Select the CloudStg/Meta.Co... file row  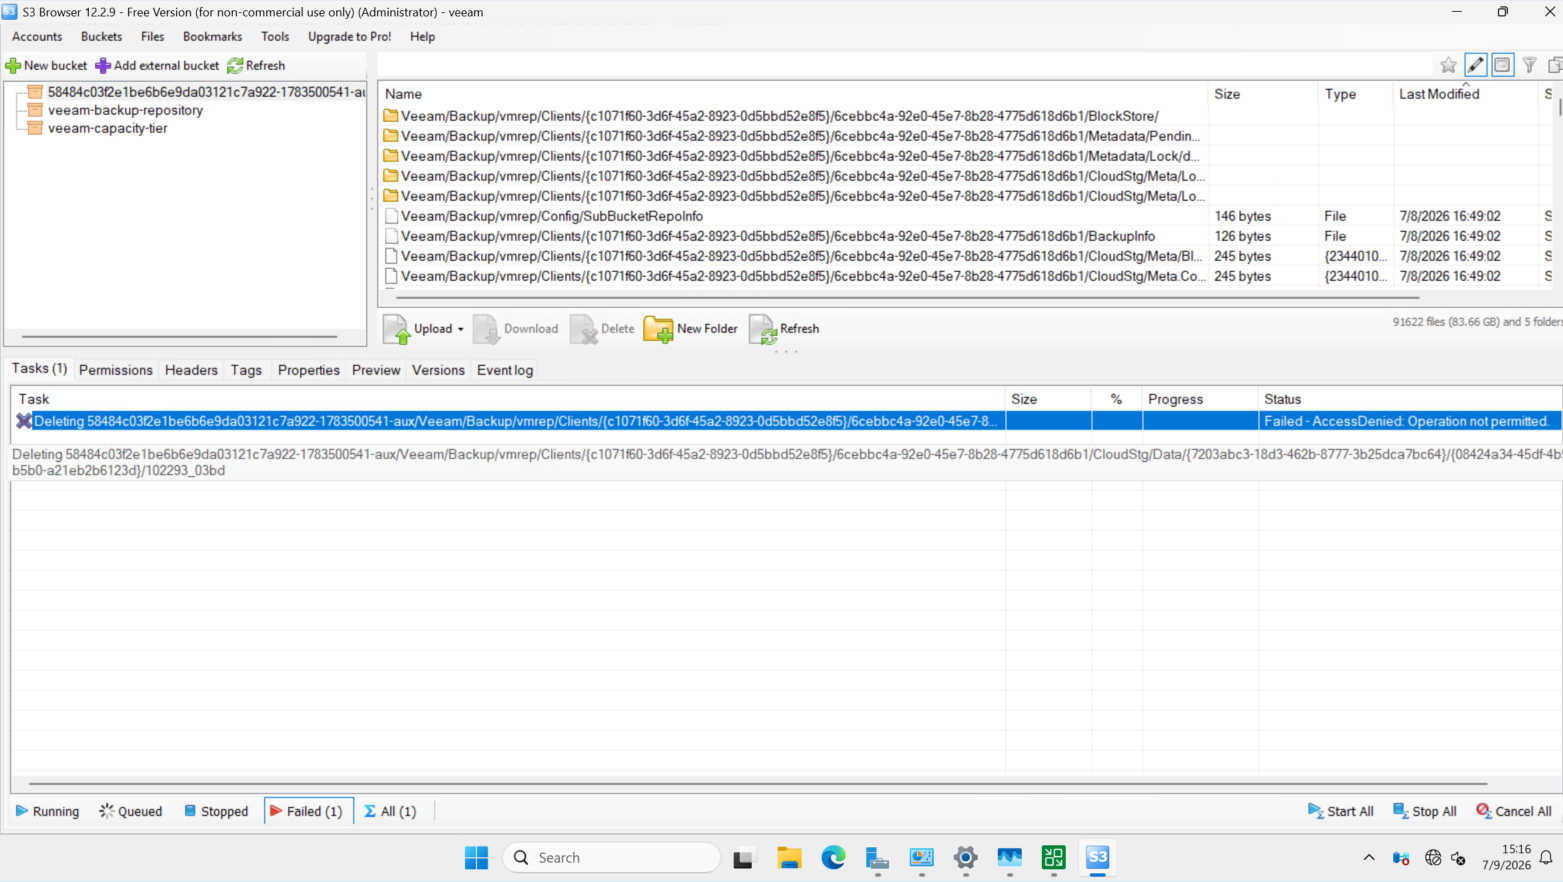[x=795, y=276]
